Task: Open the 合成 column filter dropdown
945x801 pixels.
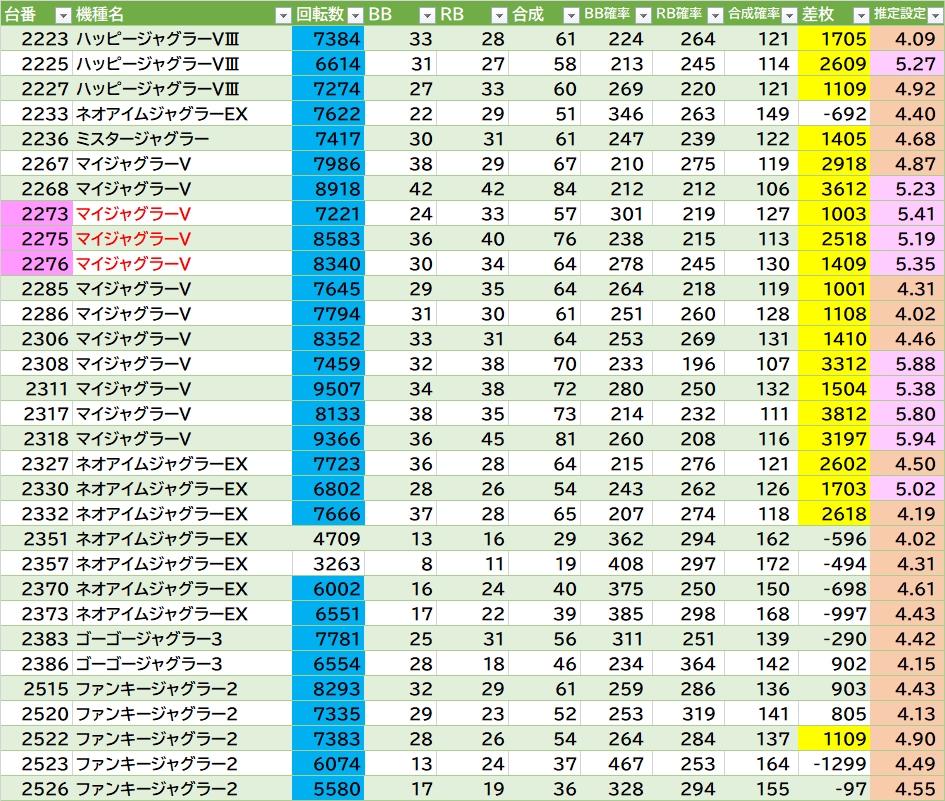Action: coord(571,16)
